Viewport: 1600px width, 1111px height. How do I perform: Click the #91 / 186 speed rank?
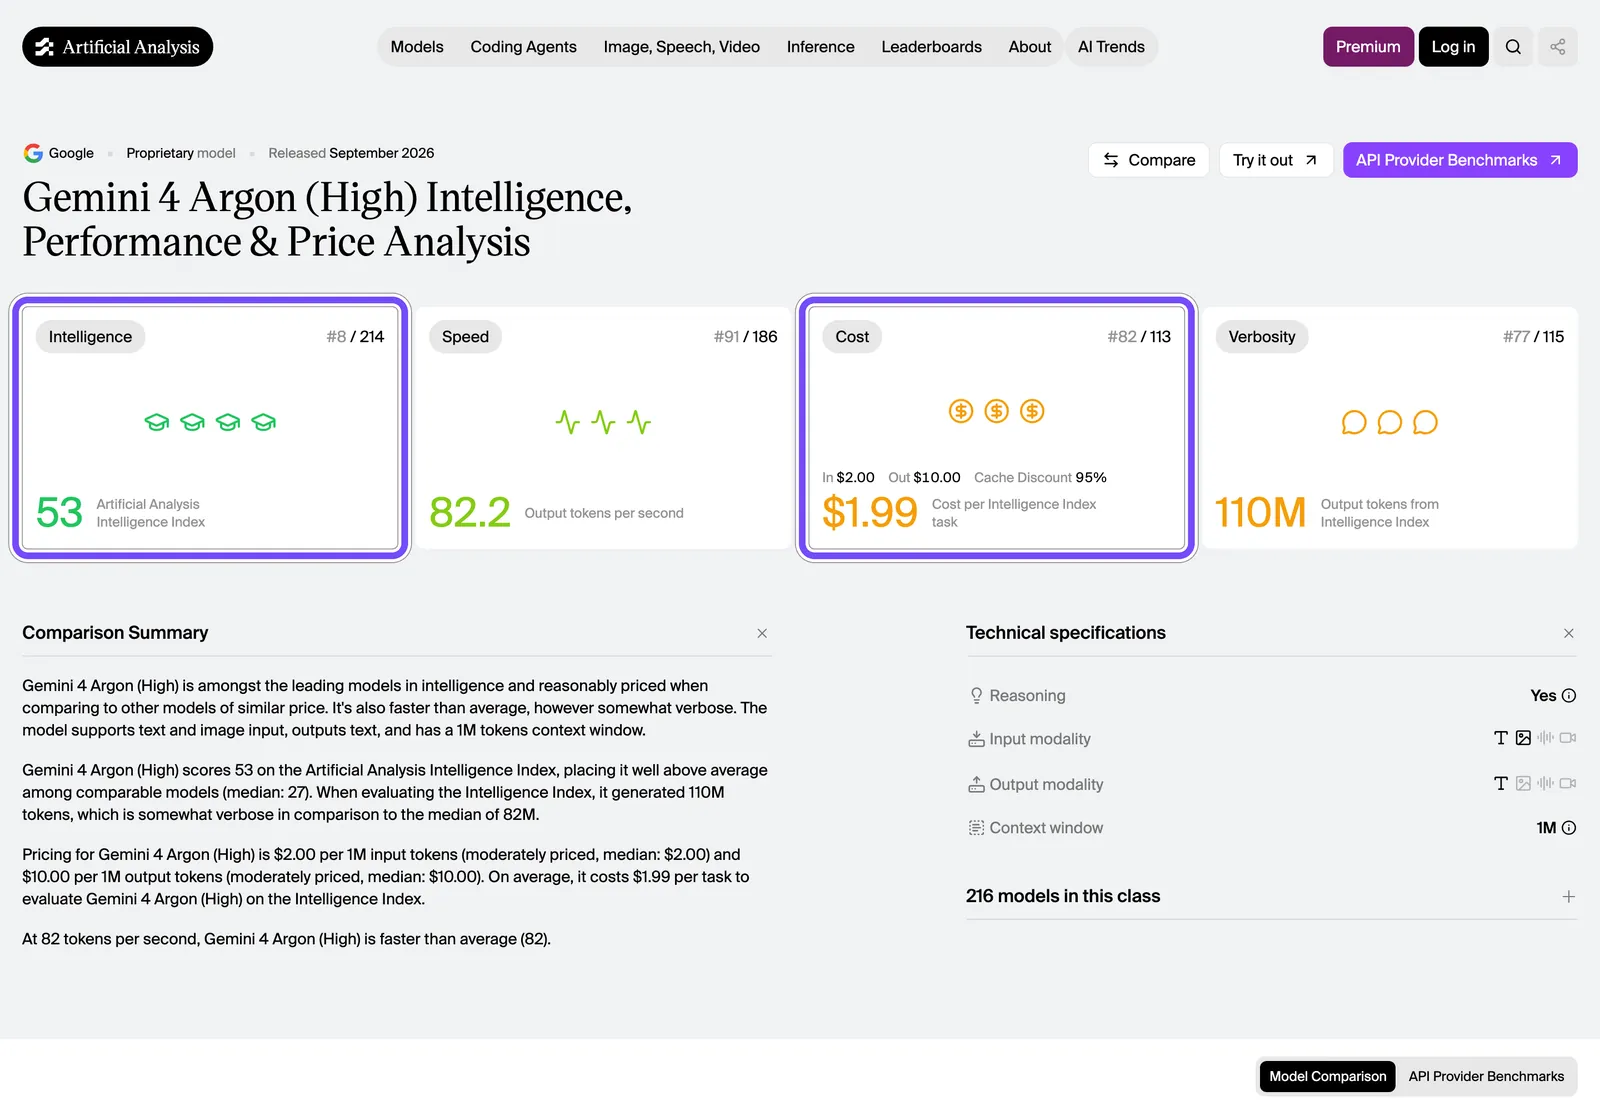click(745, 337)
